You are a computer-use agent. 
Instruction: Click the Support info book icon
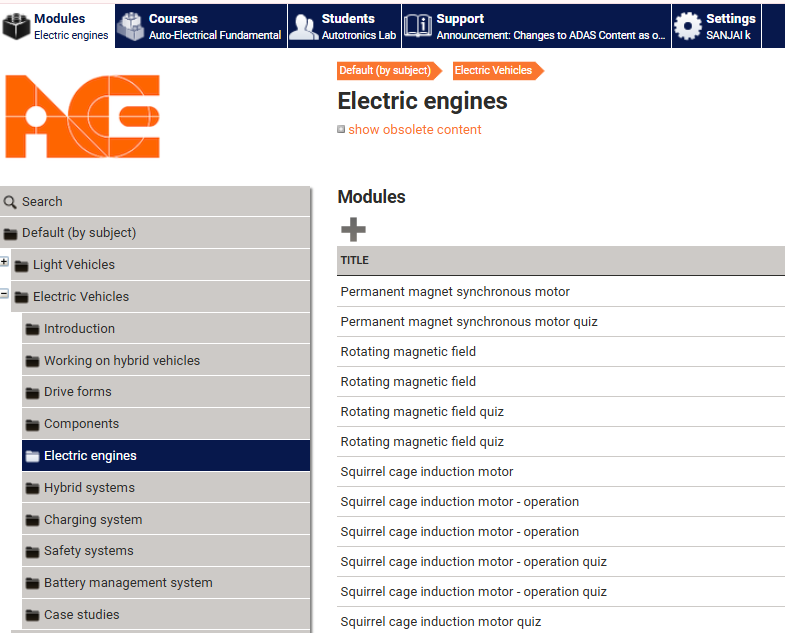click(x=418, y=26)
